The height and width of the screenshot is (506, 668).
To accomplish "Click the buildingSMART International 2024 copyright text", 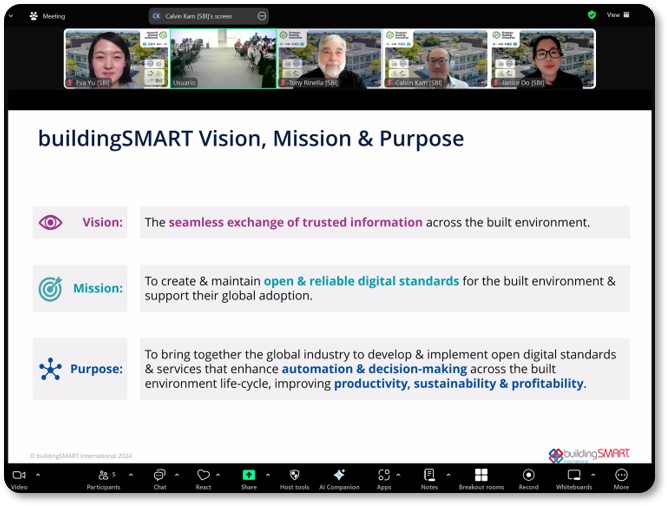I will tap(81, 456).
